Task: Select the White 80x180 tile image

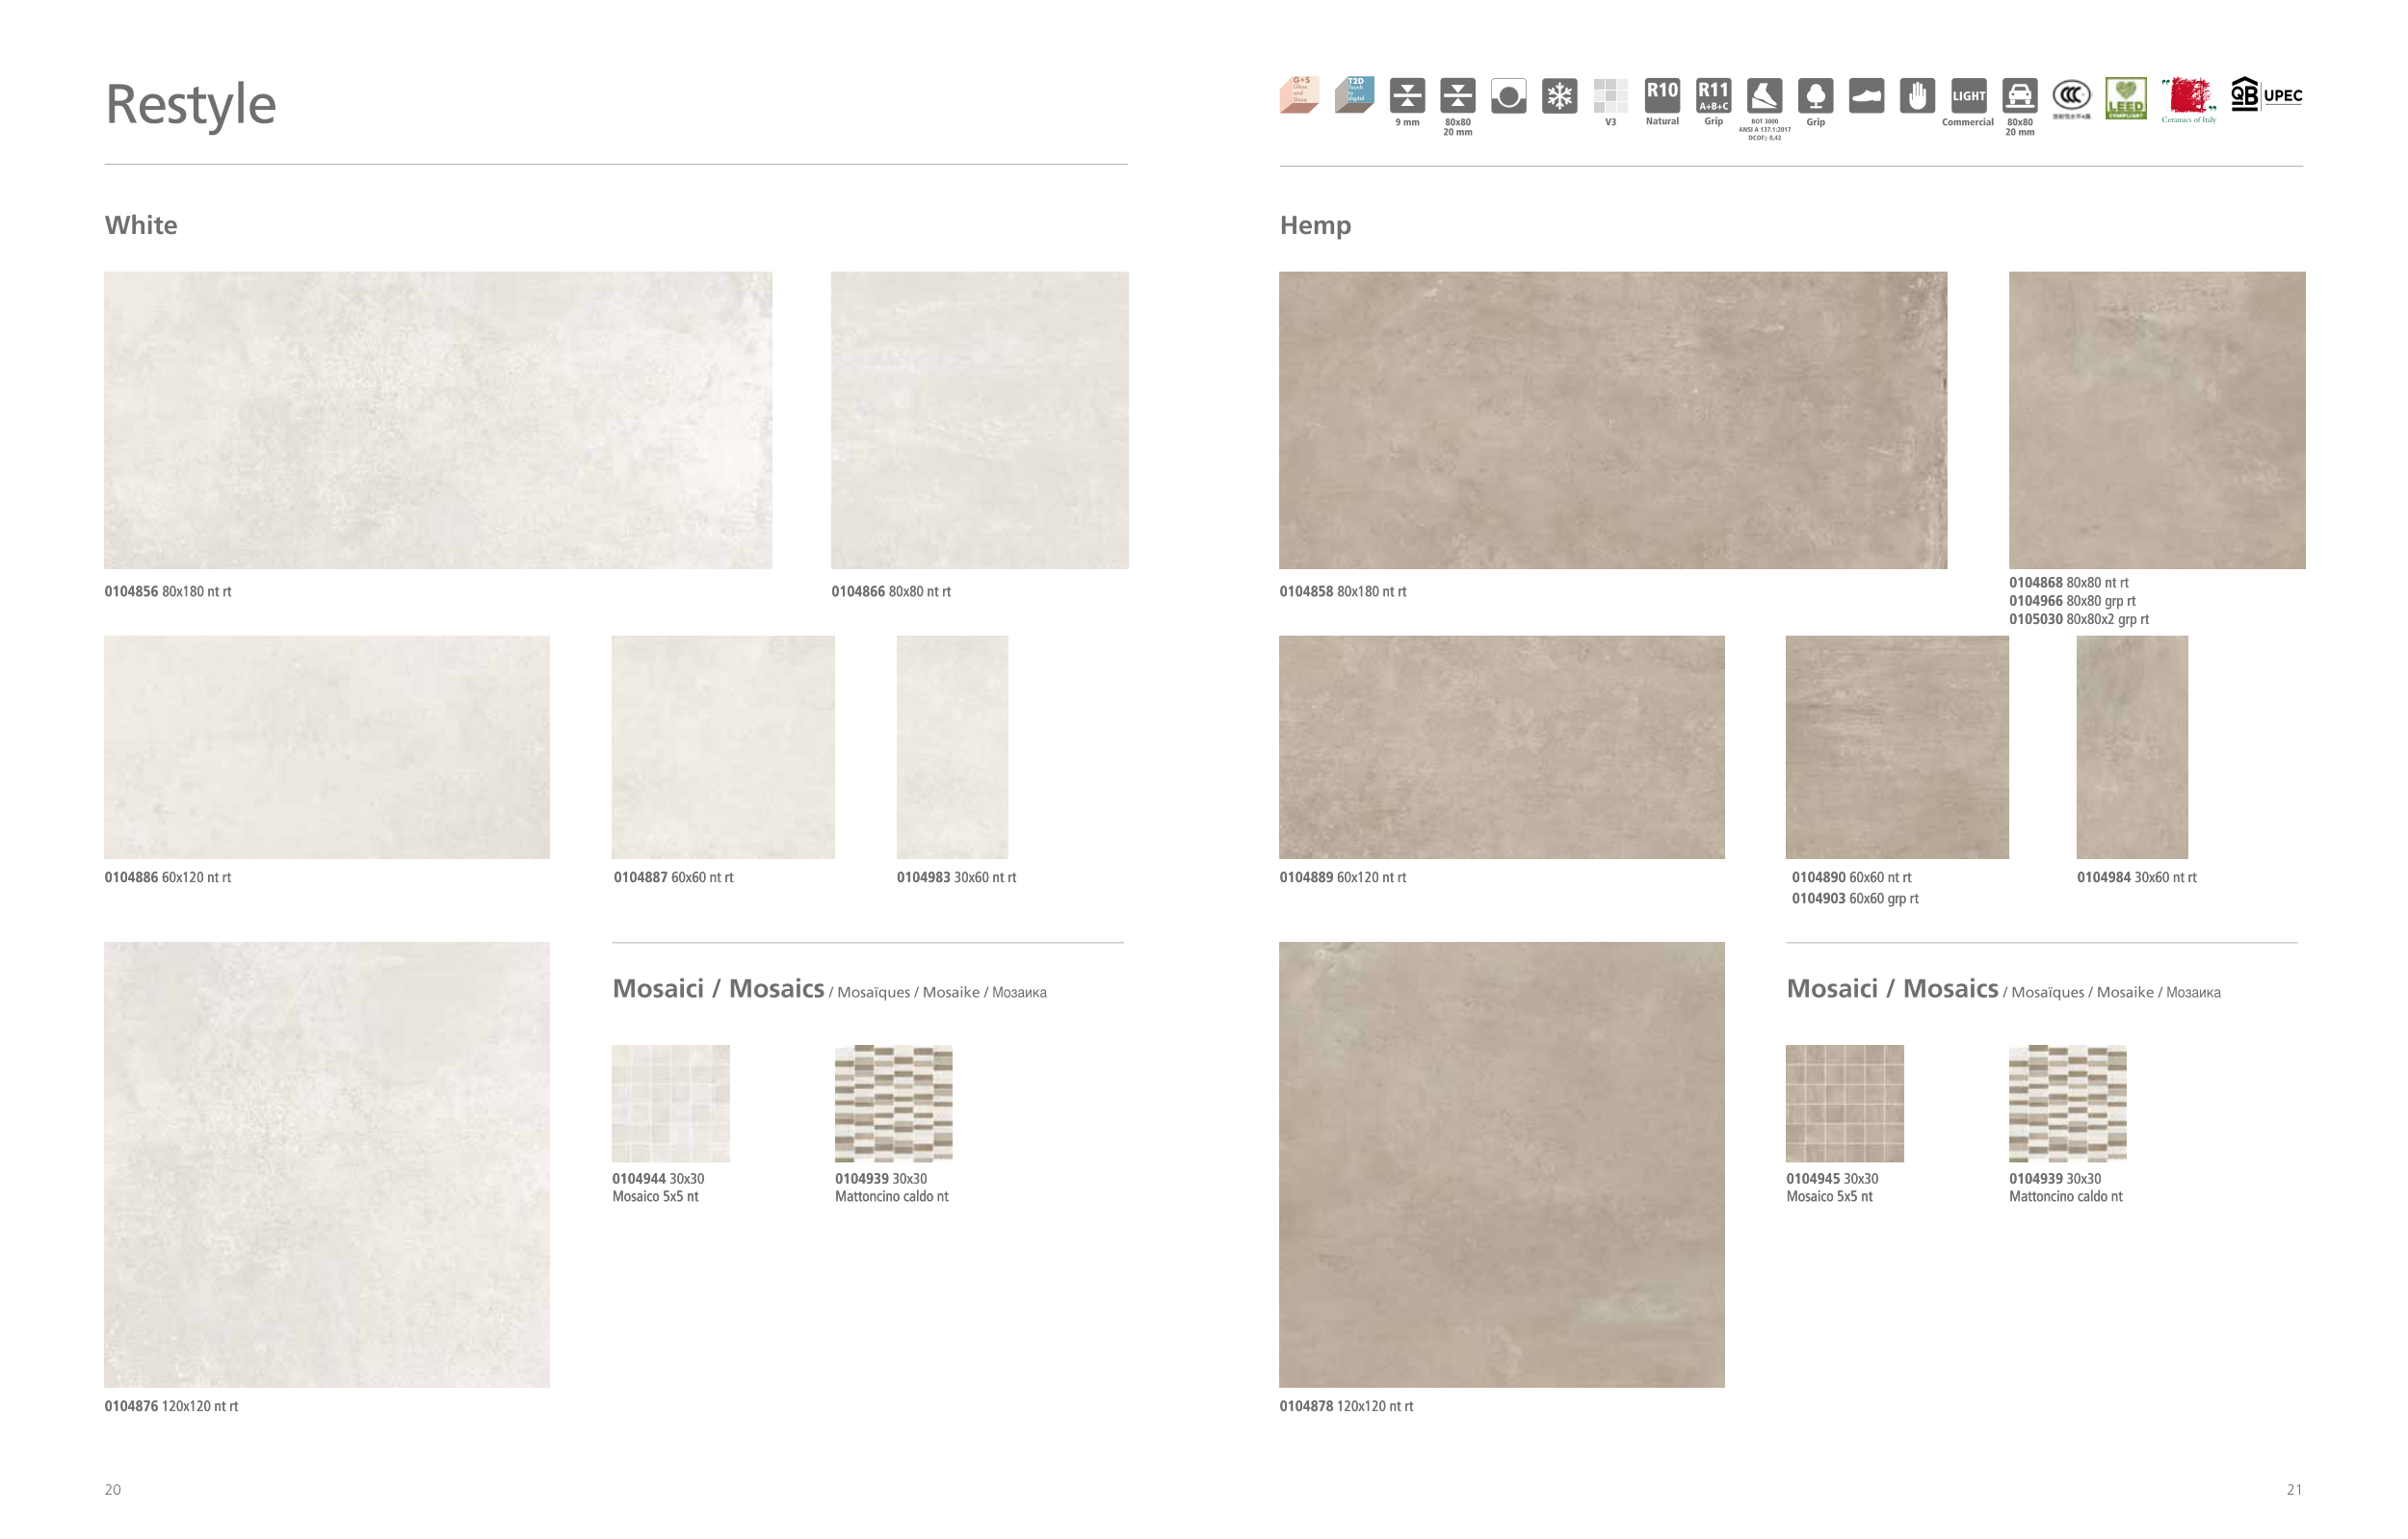Action: coord(438,420)
